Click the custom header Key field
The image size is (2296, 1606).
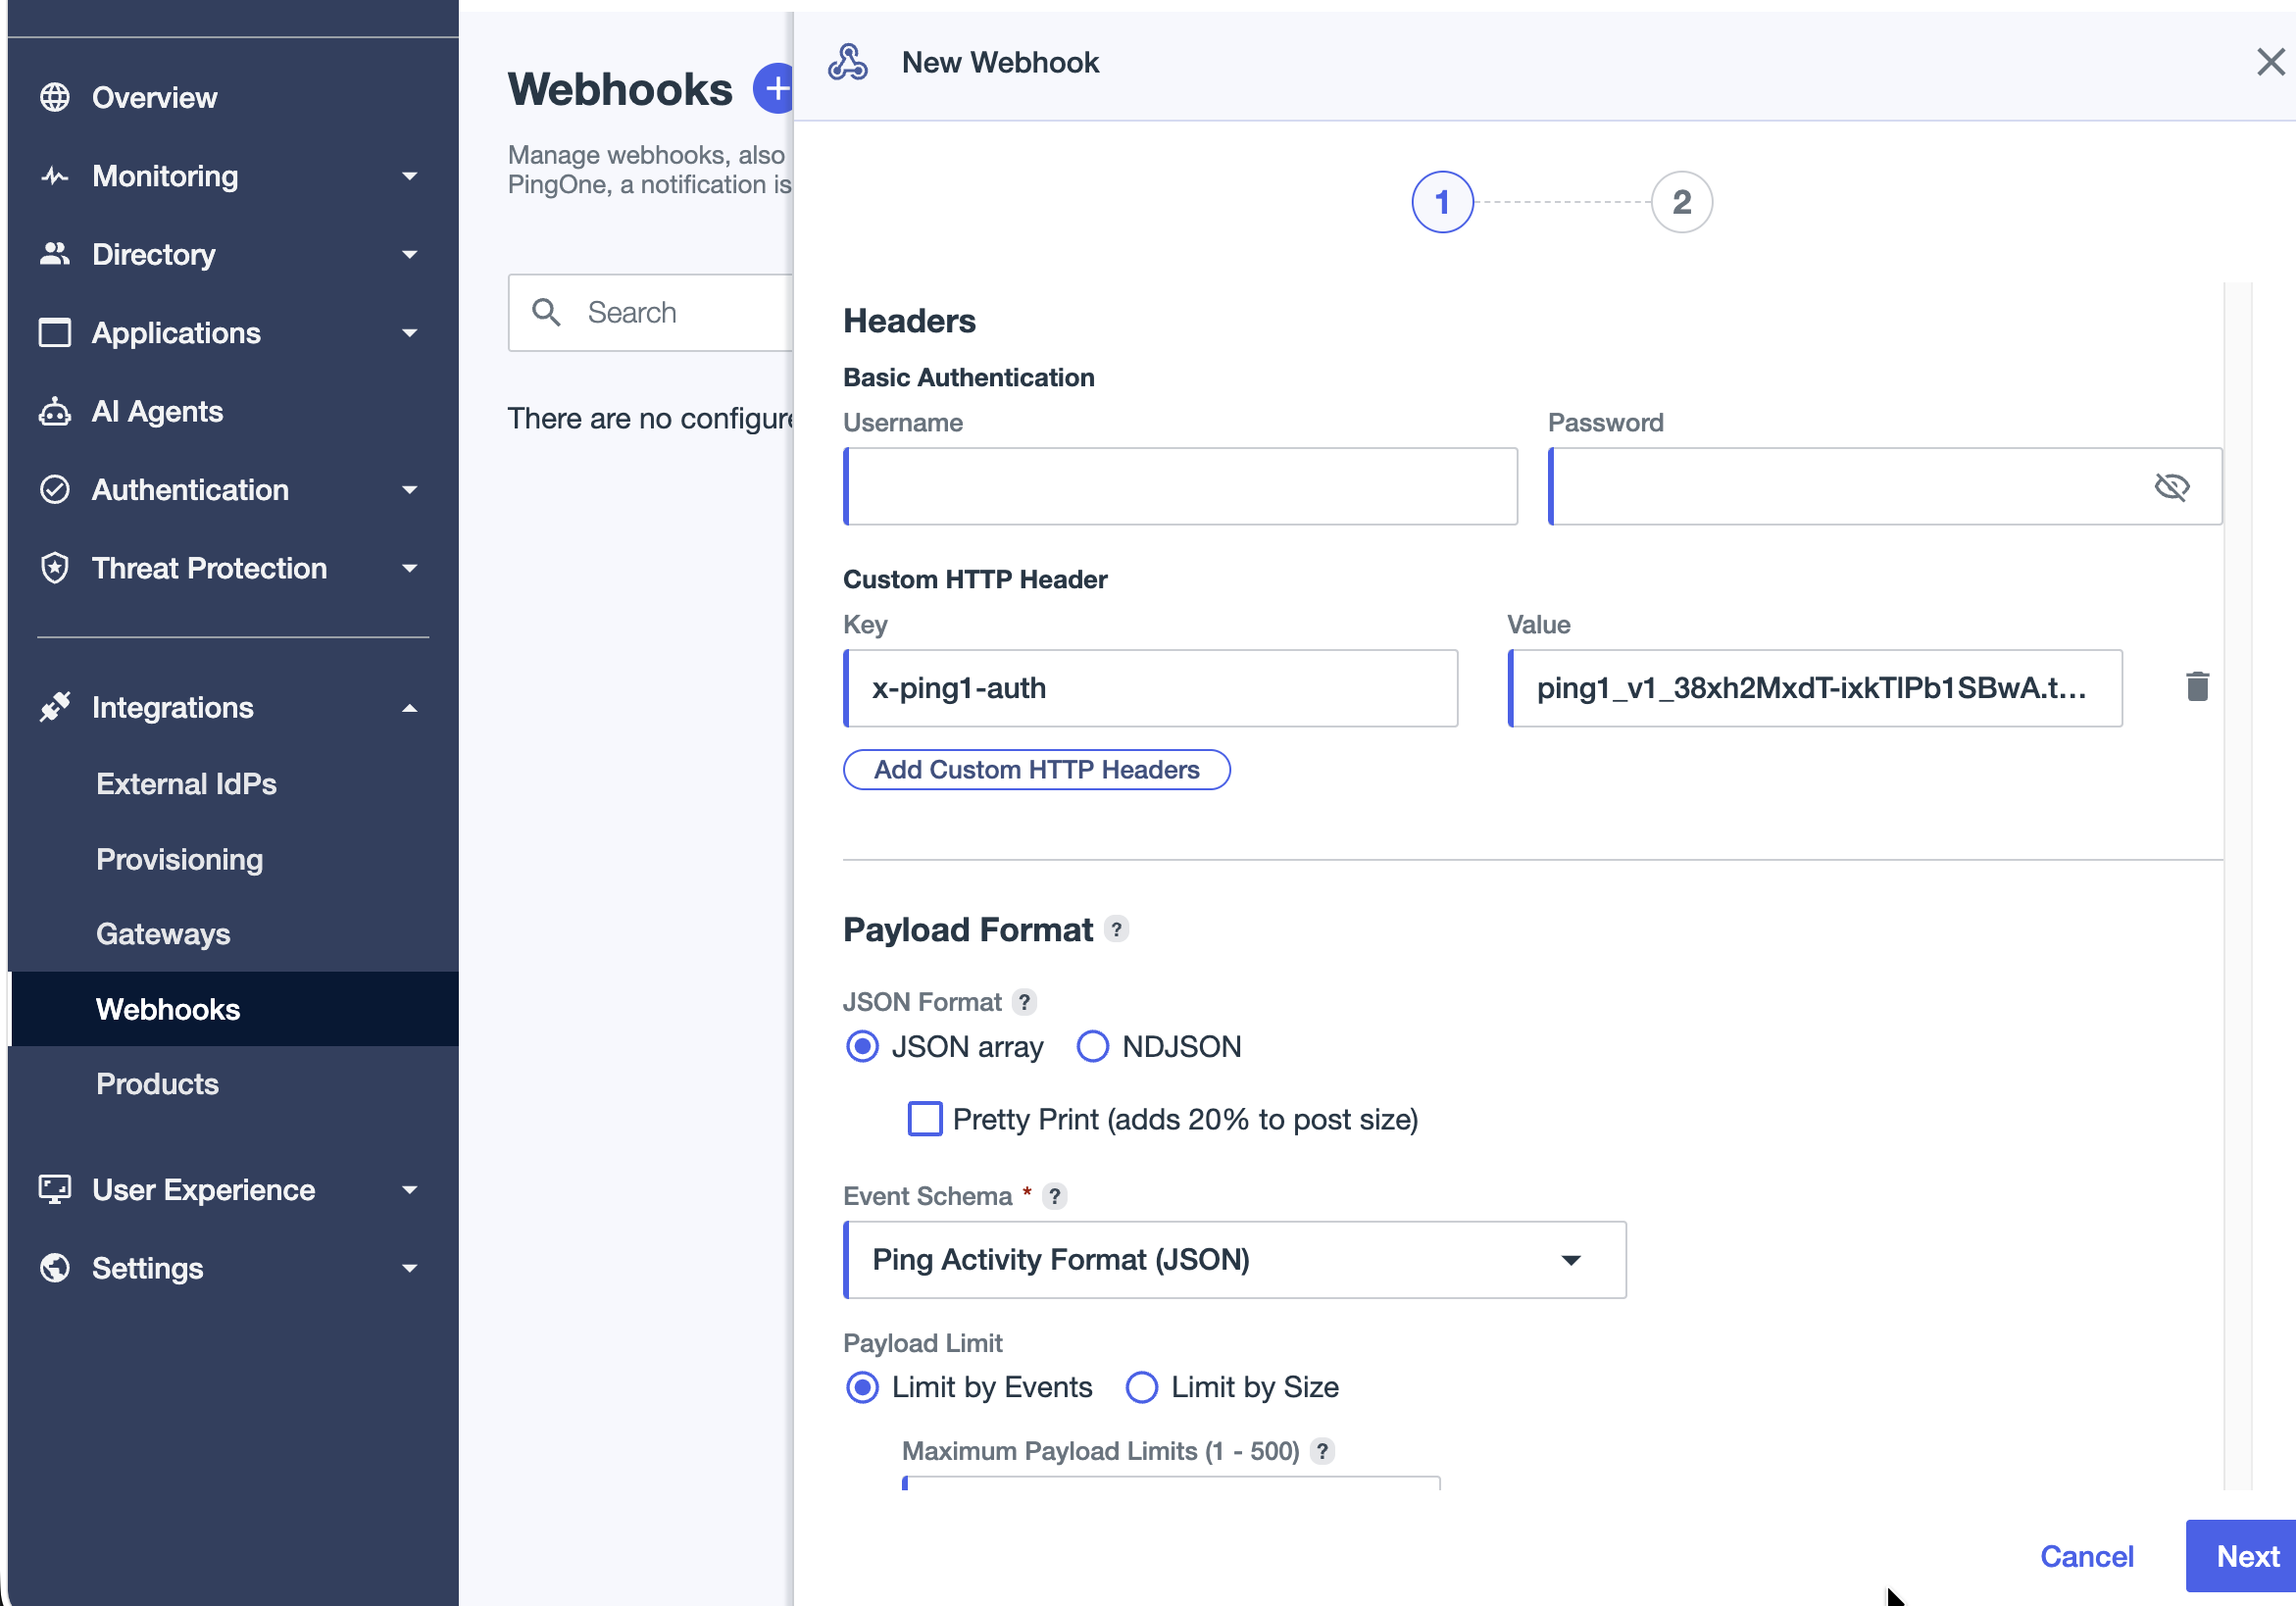click(1150, 688)
